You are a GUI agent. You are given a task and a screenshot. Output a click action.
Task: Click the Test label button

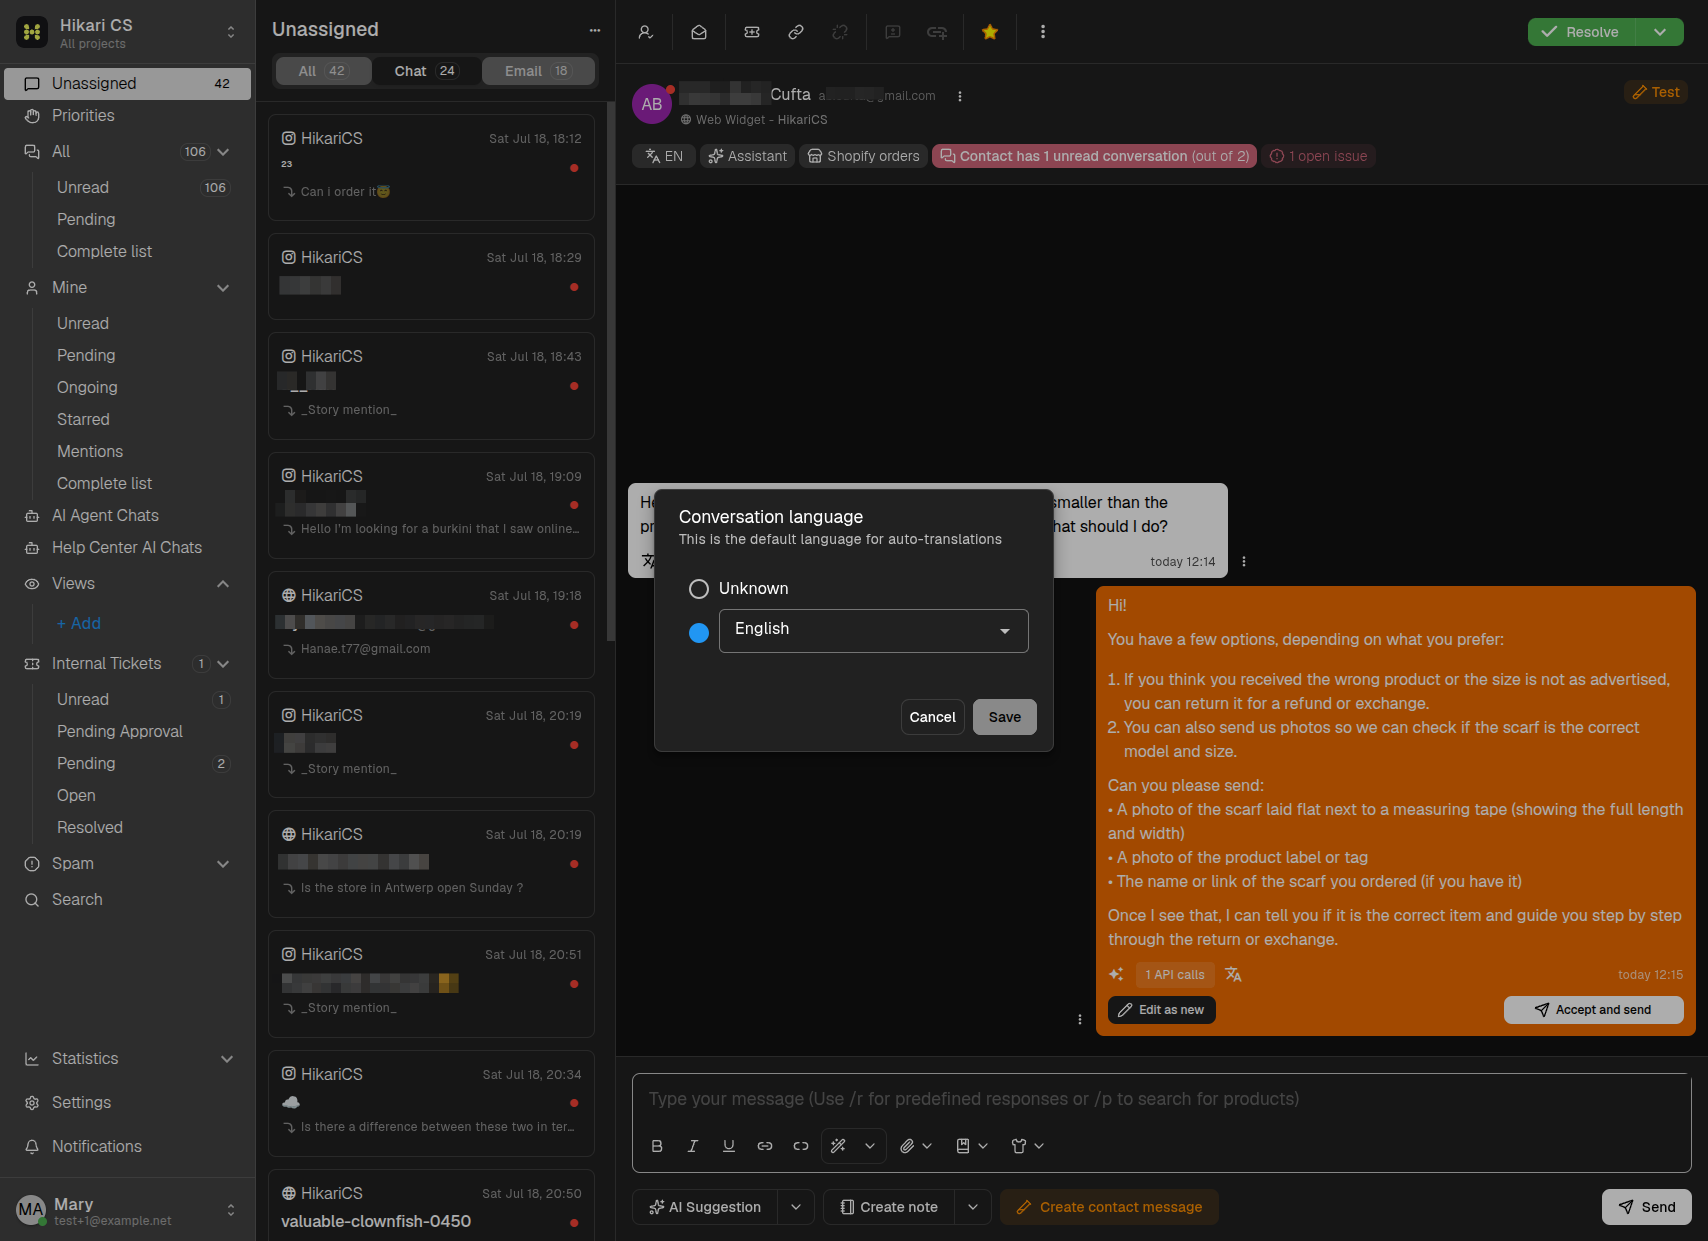coord(1656,92)
